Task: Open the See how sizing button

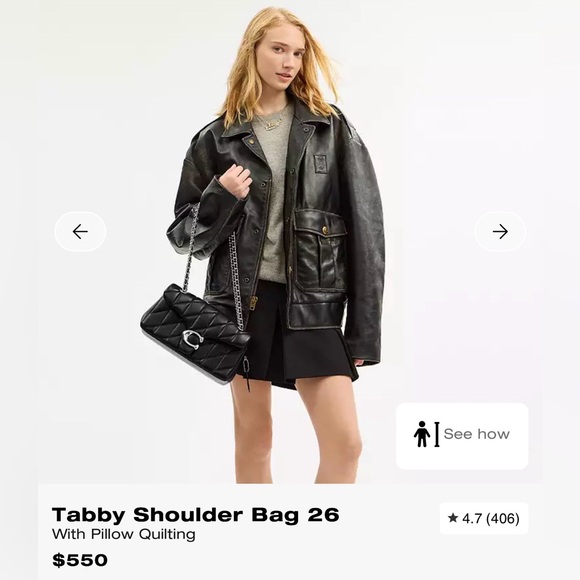Action: pyautogui.click(x=462, y=436)
